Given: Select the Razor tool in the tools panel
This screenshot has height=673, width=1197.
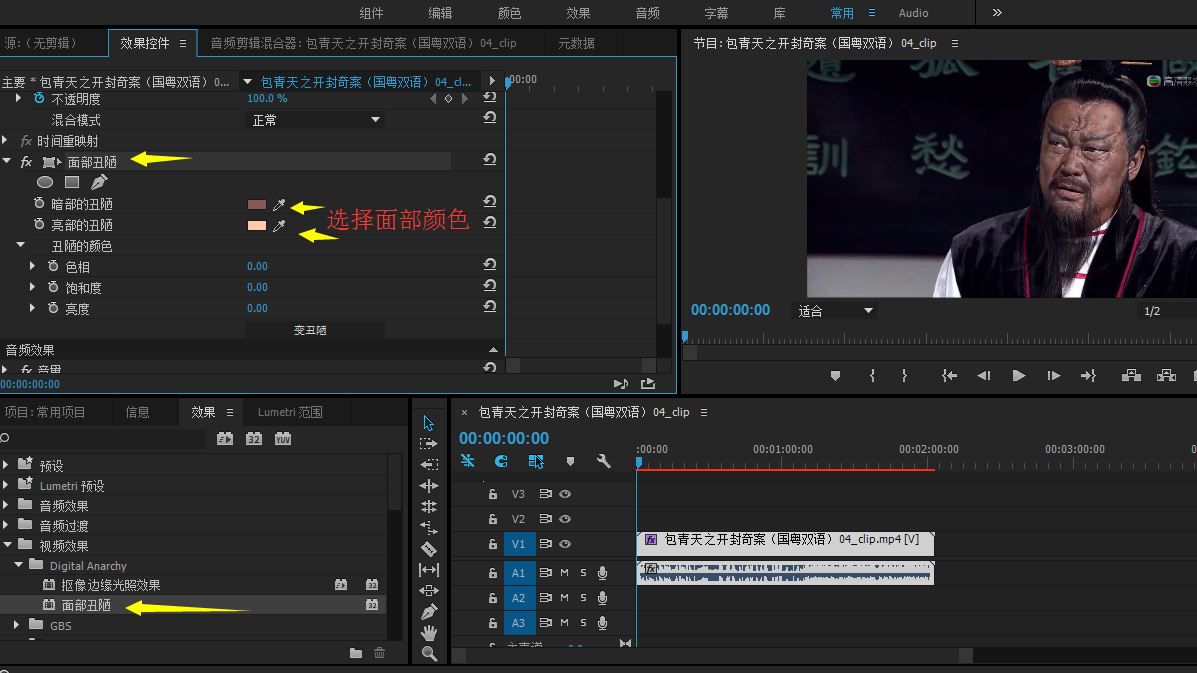Looking at the screenshot, I should [x=429, y=548].
